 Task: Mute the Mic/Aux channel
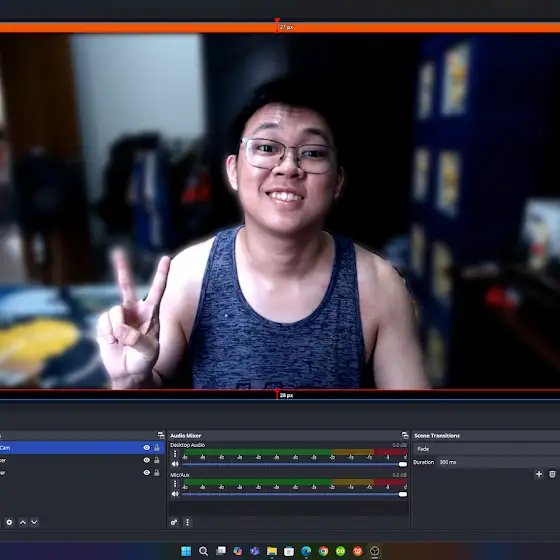(175, 494)
